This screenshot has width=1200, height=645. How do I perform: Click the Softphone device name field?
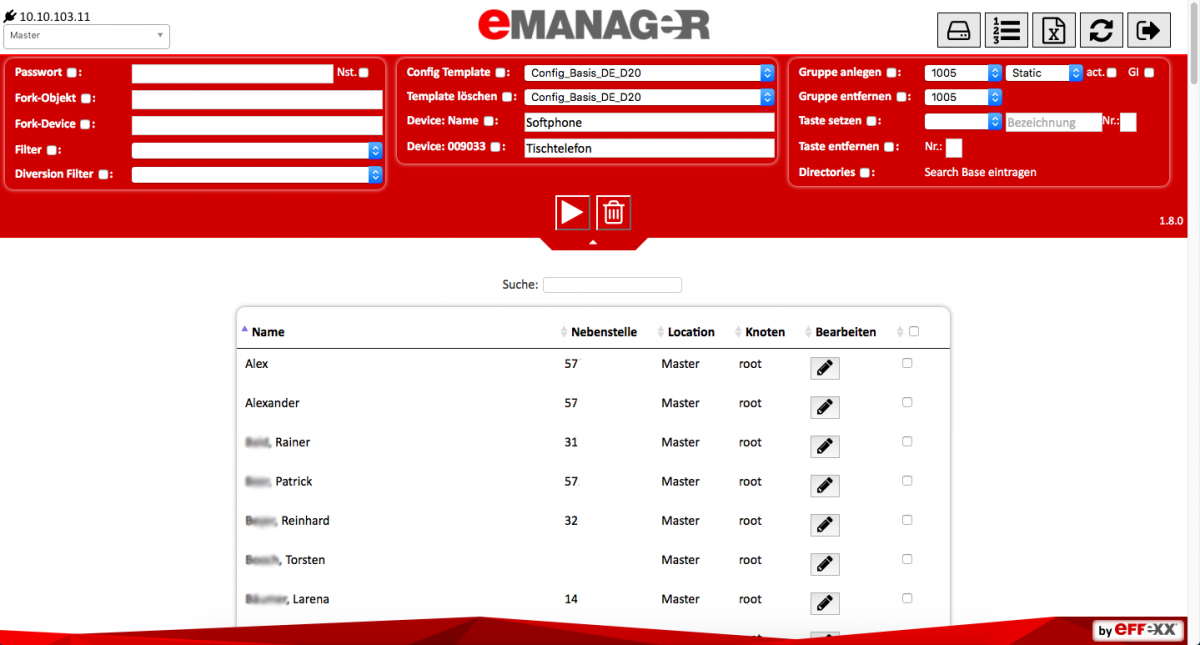650,122
